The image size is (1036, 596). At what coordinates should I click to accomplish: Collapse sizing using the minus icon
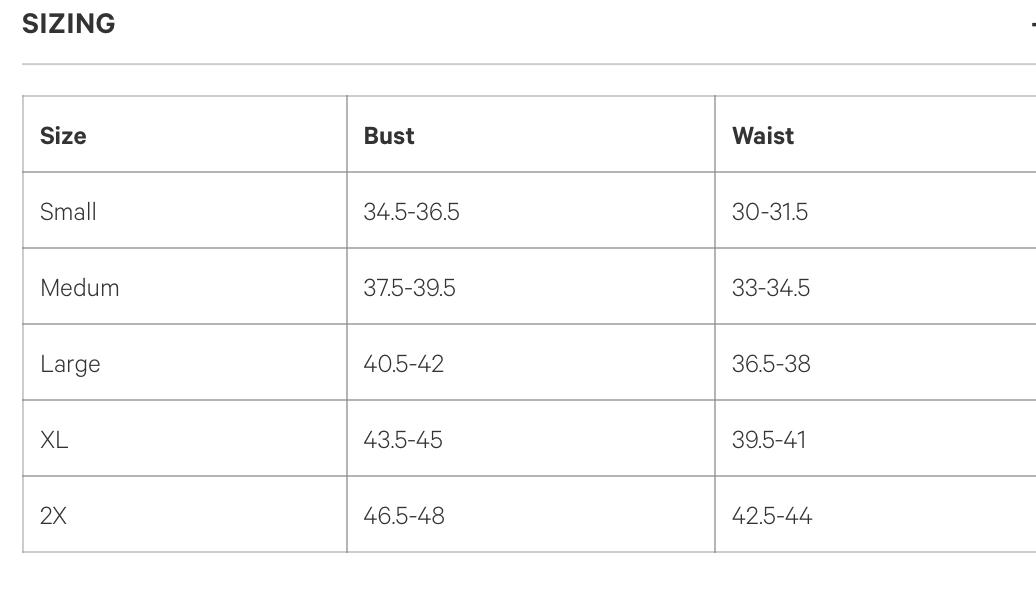pos(1032,24)
